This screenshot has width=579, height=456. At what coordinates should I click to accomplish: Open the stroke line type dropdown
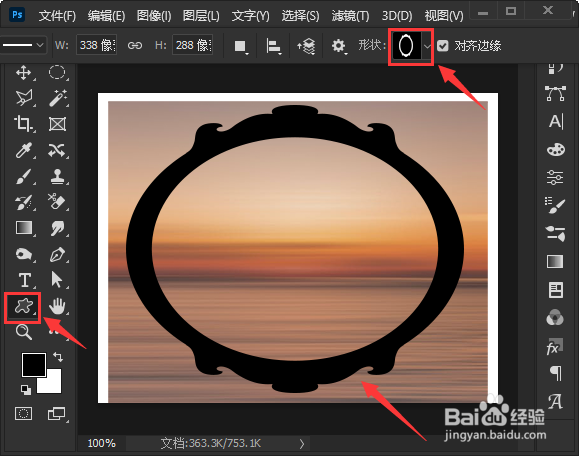[23, 45]
